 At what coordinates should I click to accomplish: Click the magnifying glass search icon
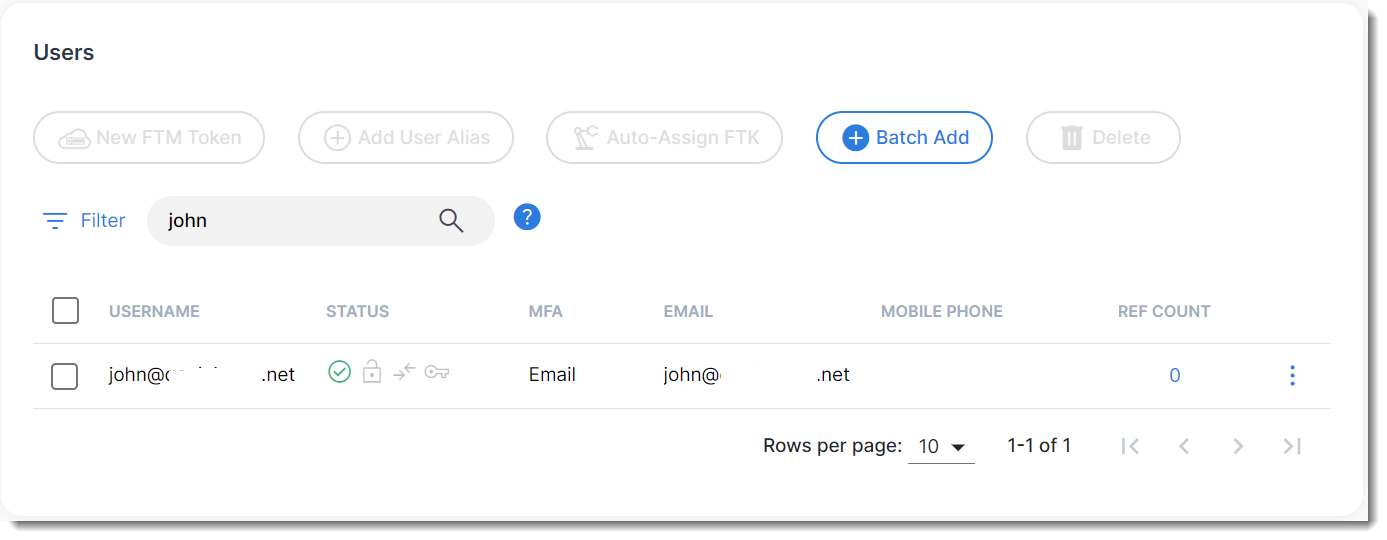coord(451,221)
